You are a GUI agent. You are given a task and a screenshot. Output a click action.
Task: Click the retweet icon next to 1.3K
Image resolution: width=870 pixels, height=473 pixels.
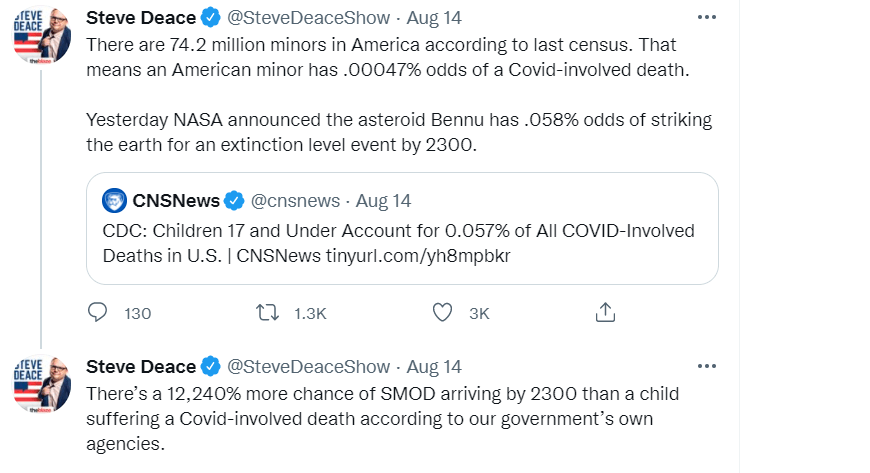pyautogui.click(x=267, y=313)
